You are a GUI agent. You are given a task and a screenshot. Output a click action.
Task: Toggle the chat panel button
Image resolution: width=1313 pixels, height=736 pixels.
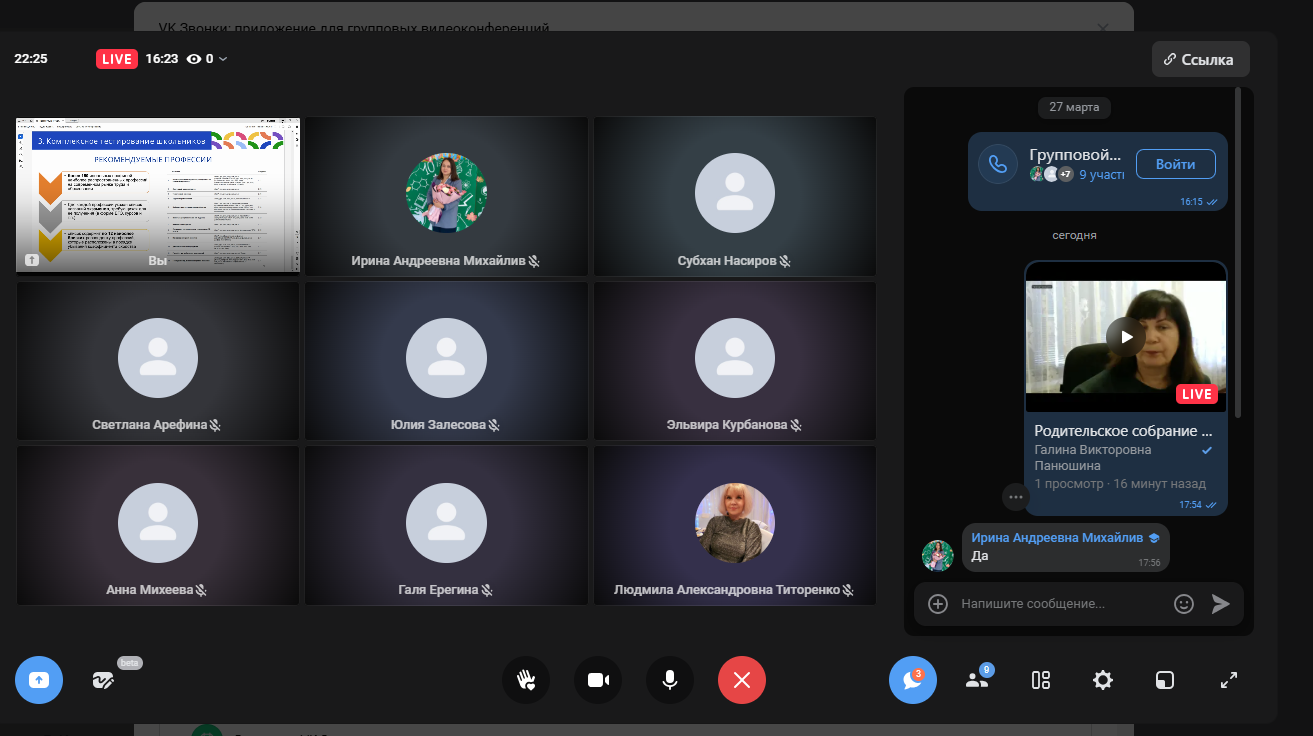coord(913,680)
